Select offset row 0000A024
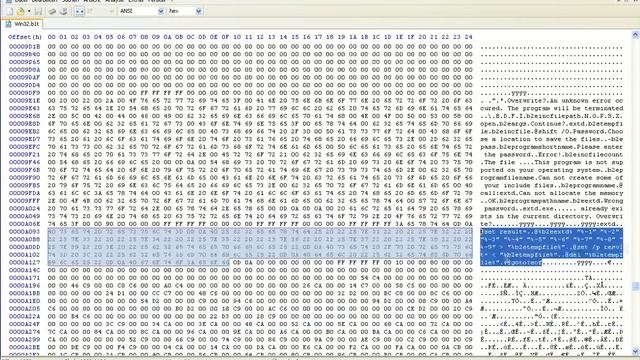This screenshot has width=640, height=360. [25, 208]
